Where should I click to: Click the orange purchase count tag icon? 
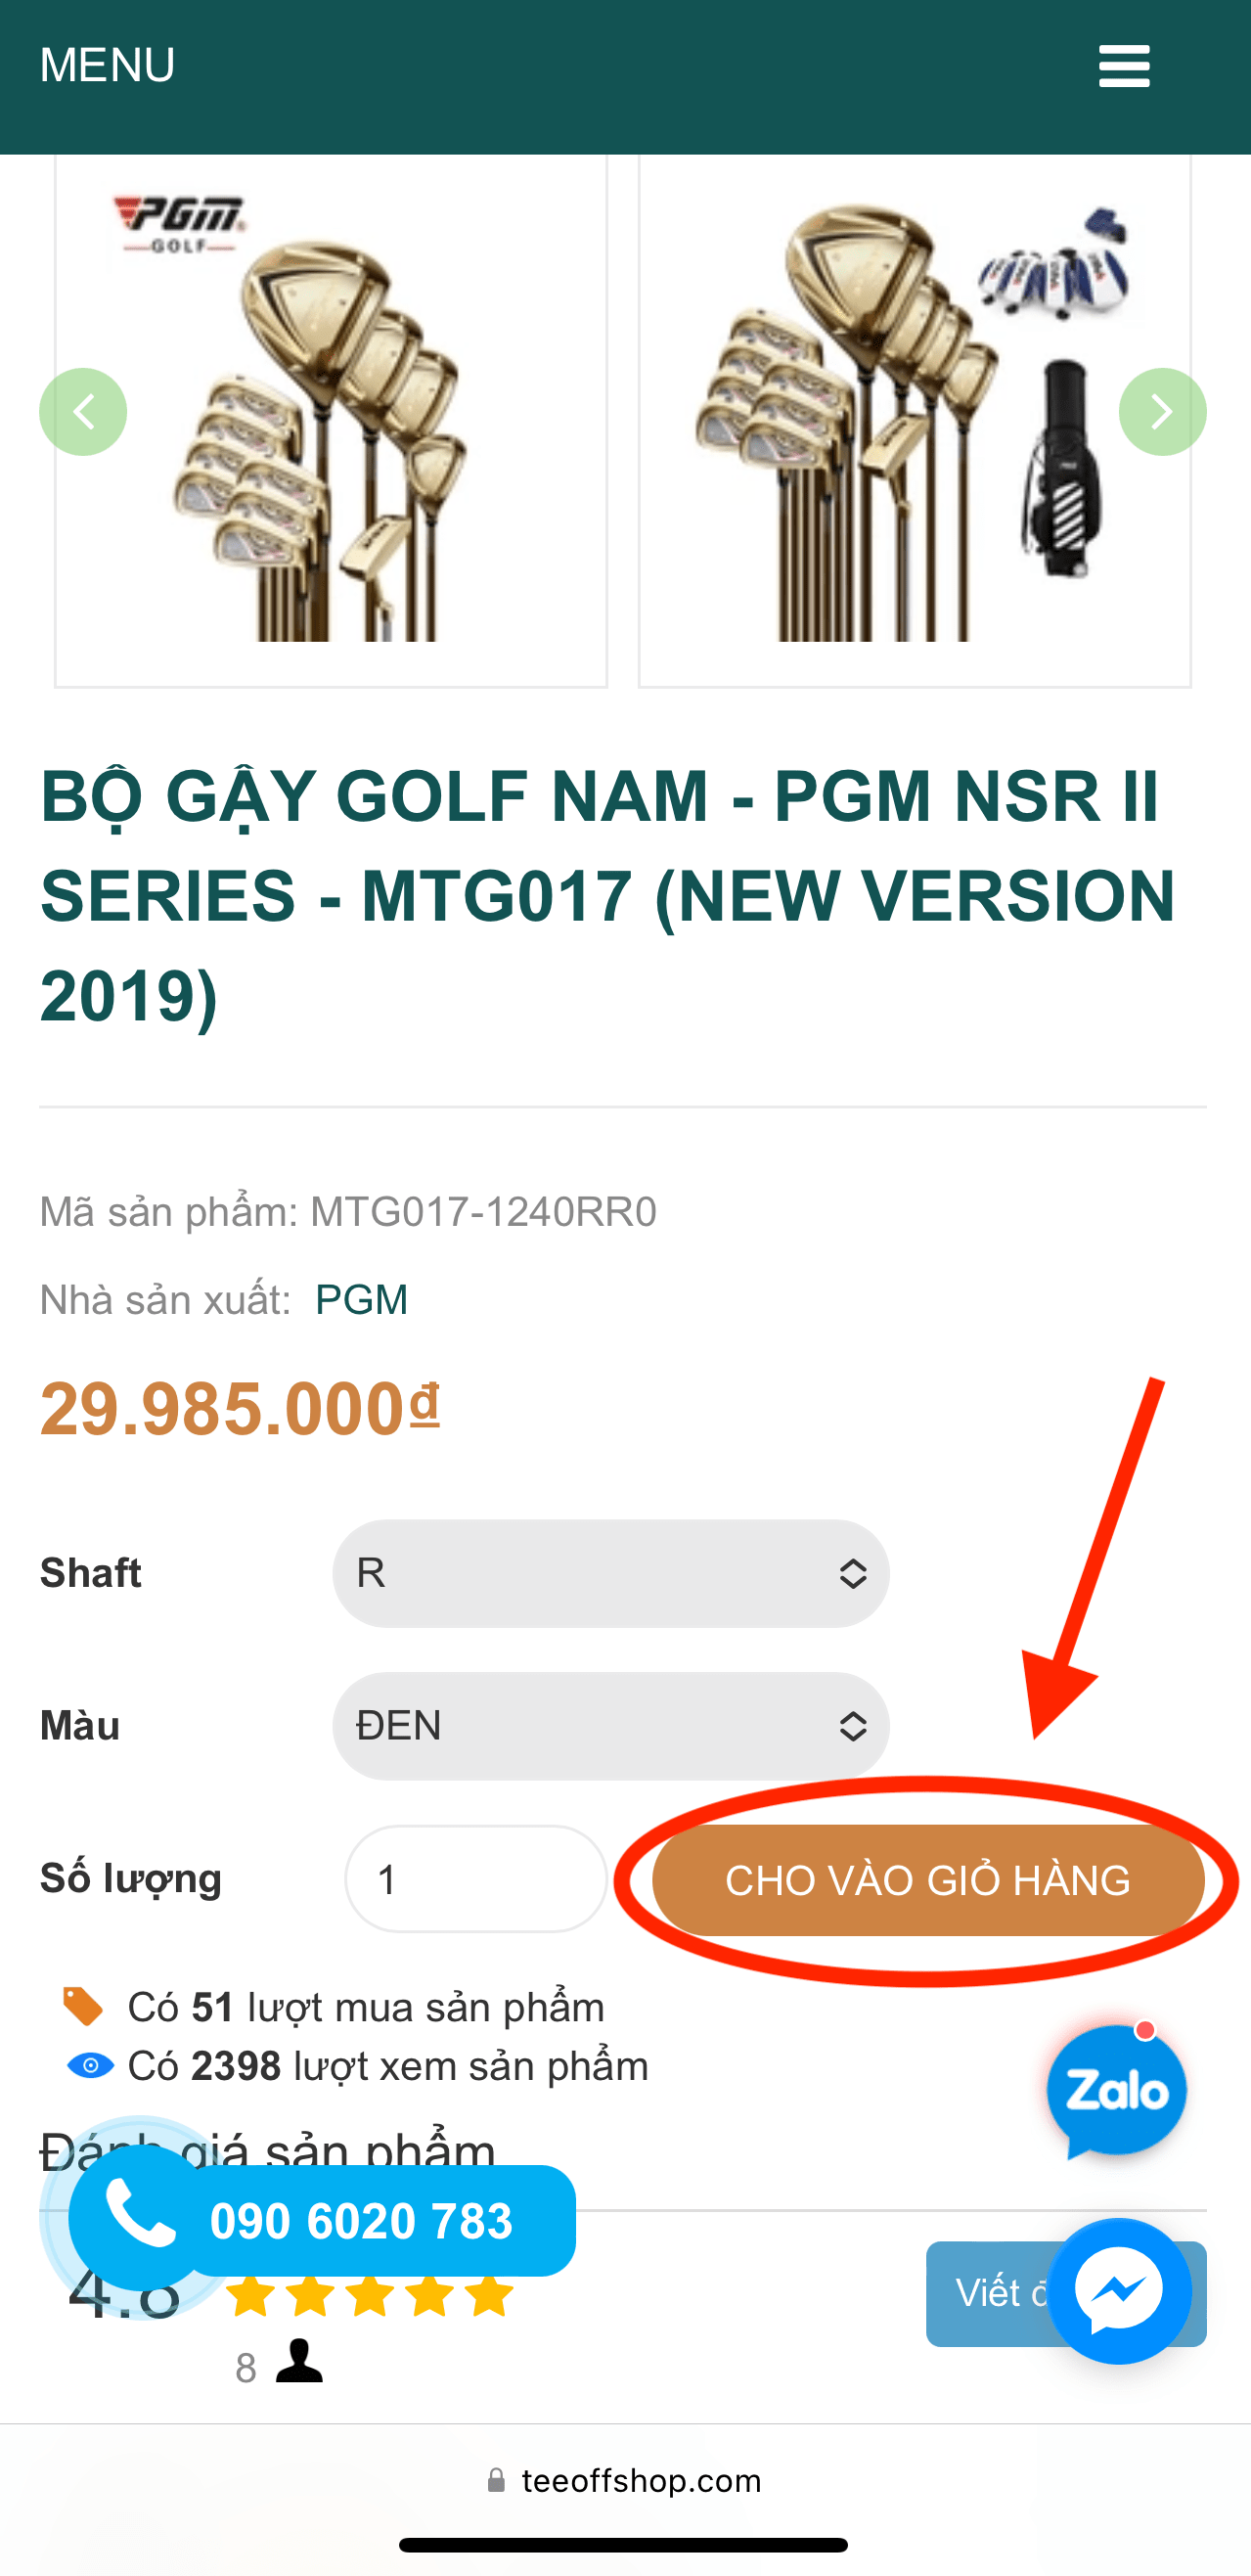pos(84,2006)
